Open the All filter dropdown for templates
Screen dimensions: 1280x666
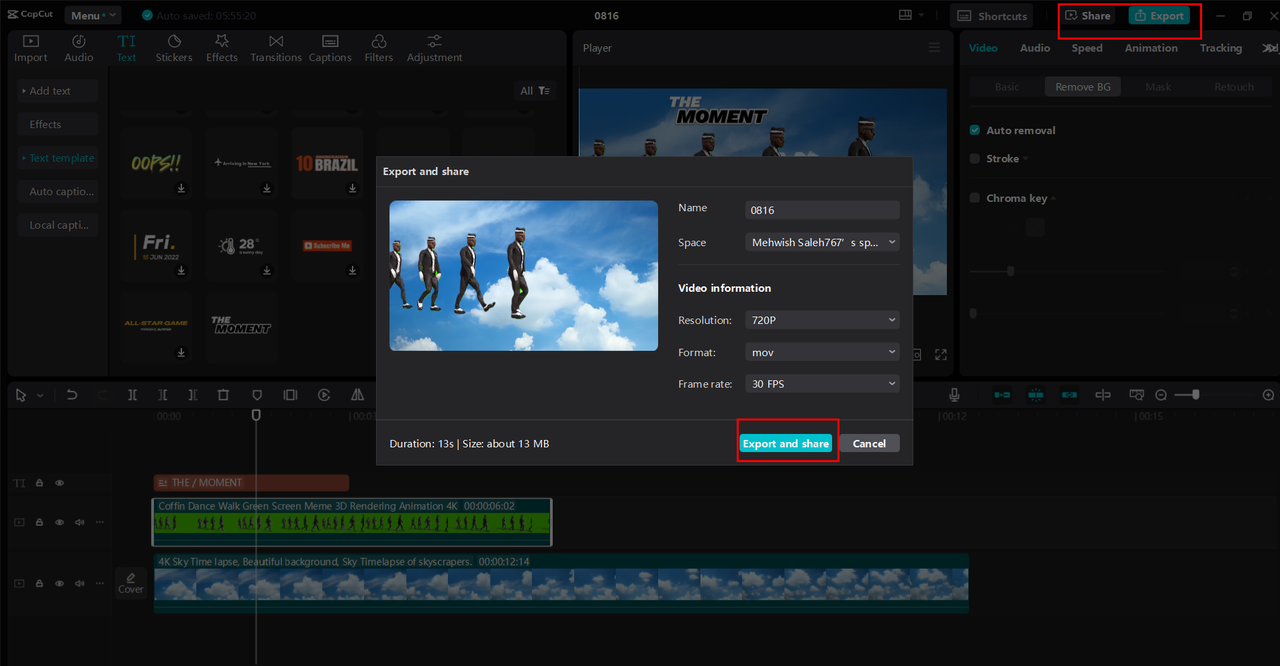click(535, 91)
